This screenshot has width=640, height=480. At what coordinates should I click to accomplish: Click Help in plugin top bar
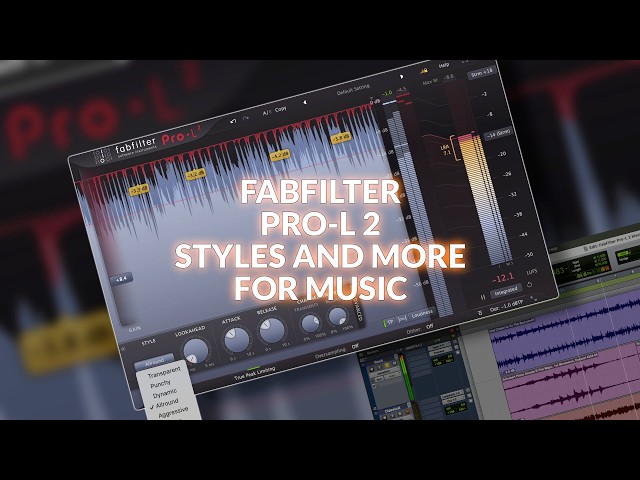click(x=444, y=65)
